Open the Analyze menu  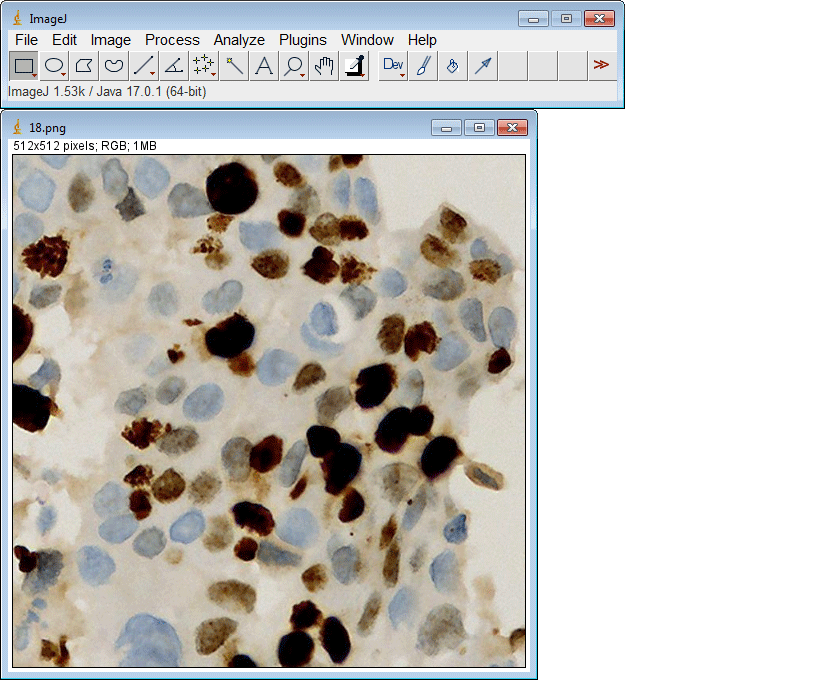239,40
